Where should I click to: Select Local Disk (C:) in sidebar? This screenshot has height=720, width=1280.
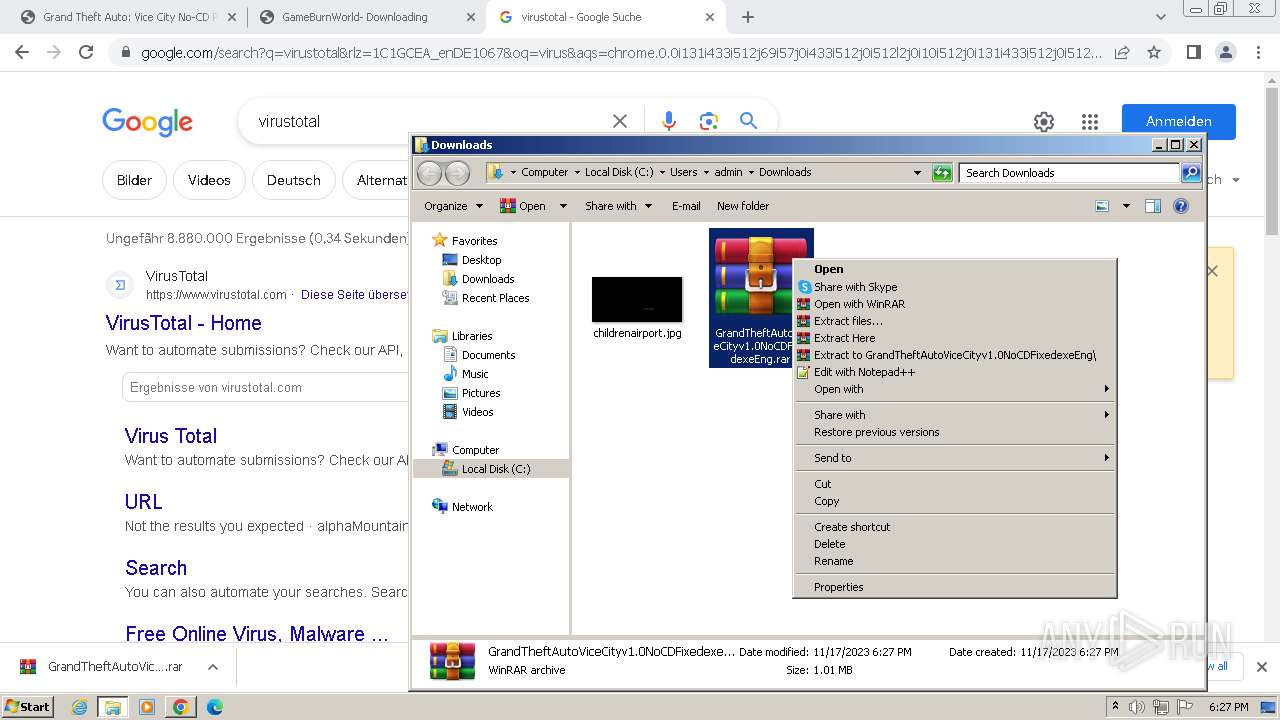[x=496, y=469]
